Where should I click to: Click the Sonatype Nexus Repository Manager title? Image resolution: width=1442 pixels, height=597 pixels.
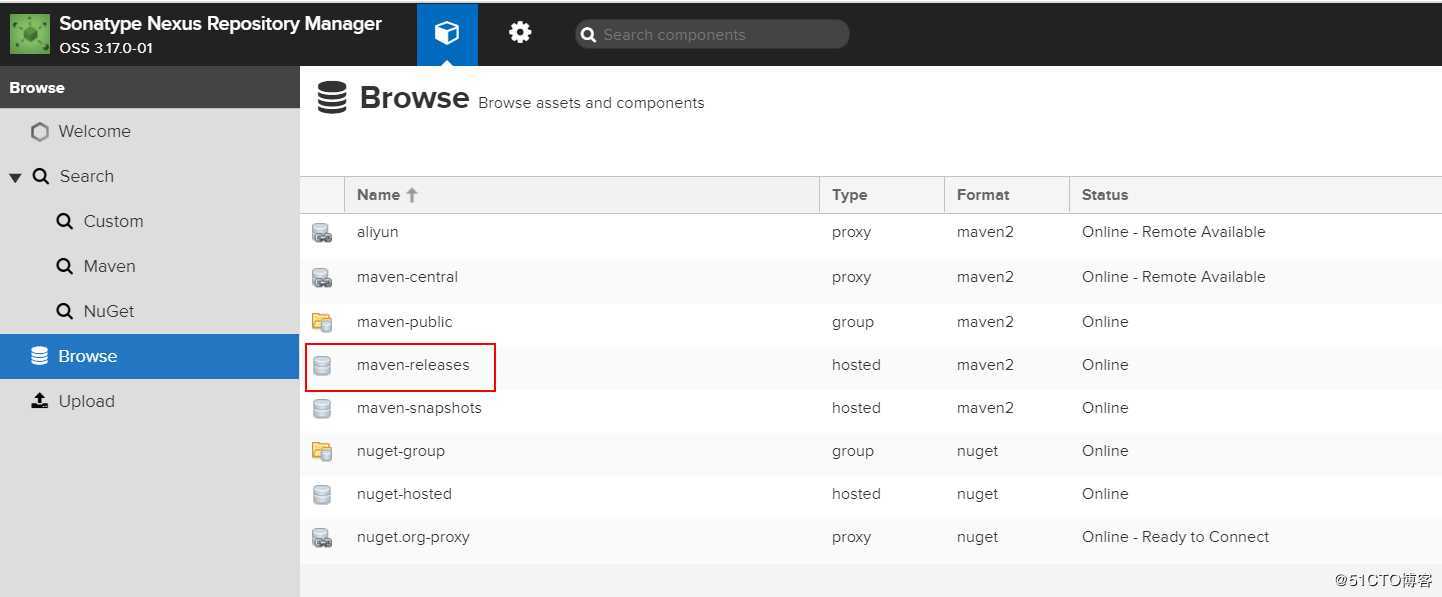click(220, 24)
